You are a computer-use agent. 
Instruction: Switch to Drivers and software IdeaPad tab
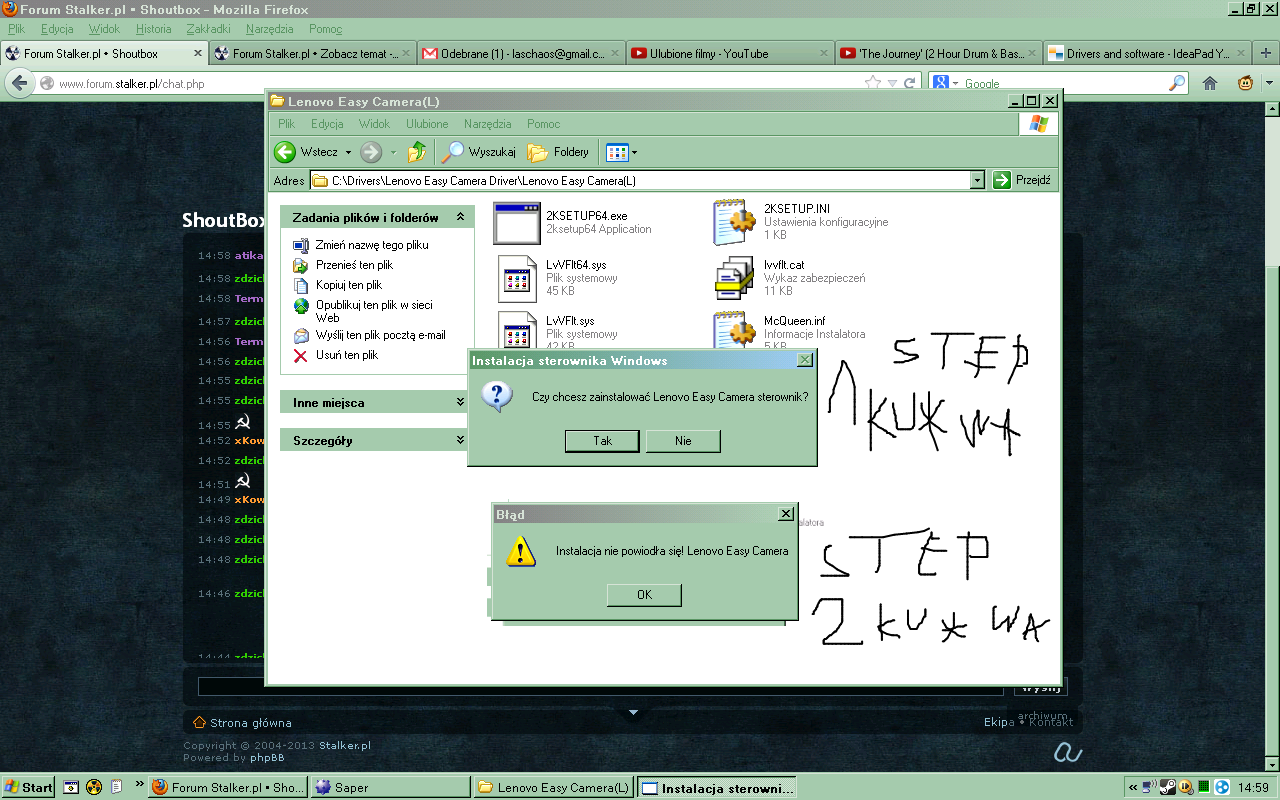tap(1145, 53)
